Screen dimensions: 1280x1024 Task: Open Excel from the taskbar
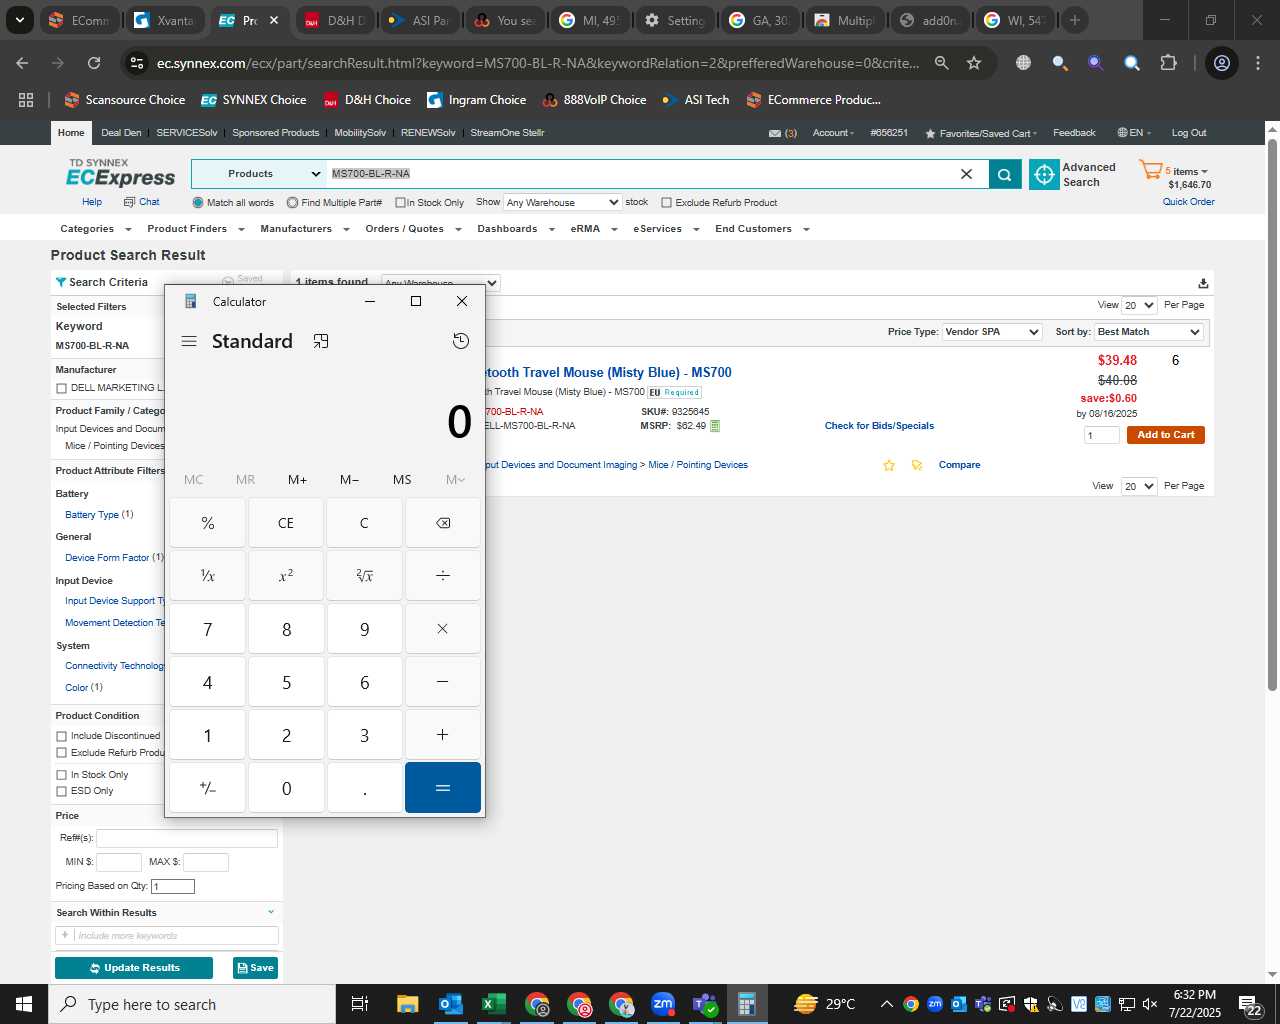(493, 1004)
